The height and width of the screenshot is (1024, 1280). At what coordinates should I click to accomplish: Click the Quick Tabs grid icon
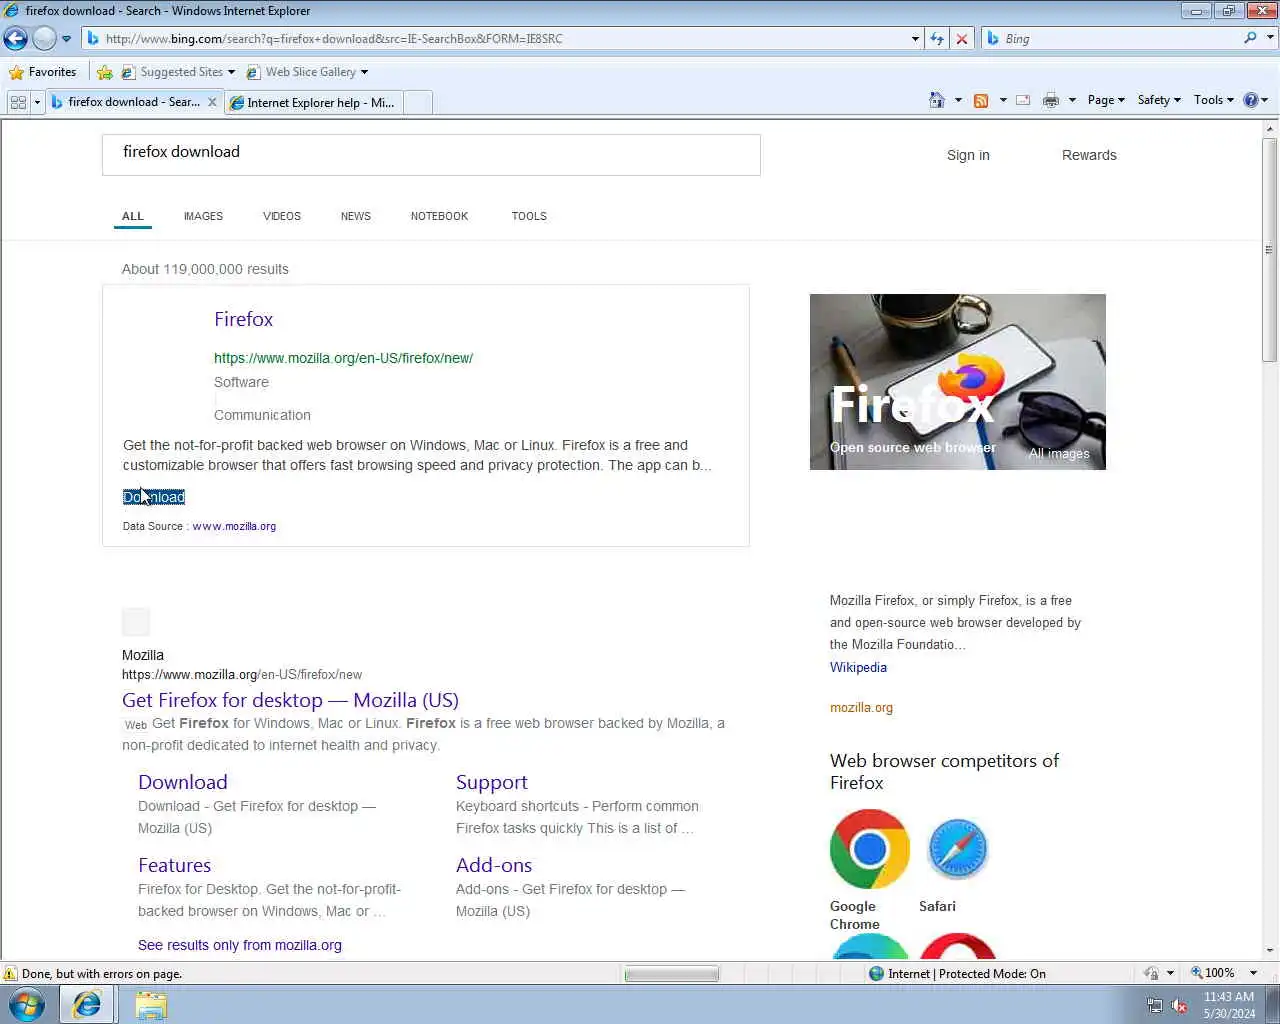pyautogui.click(x=18, y=102)
